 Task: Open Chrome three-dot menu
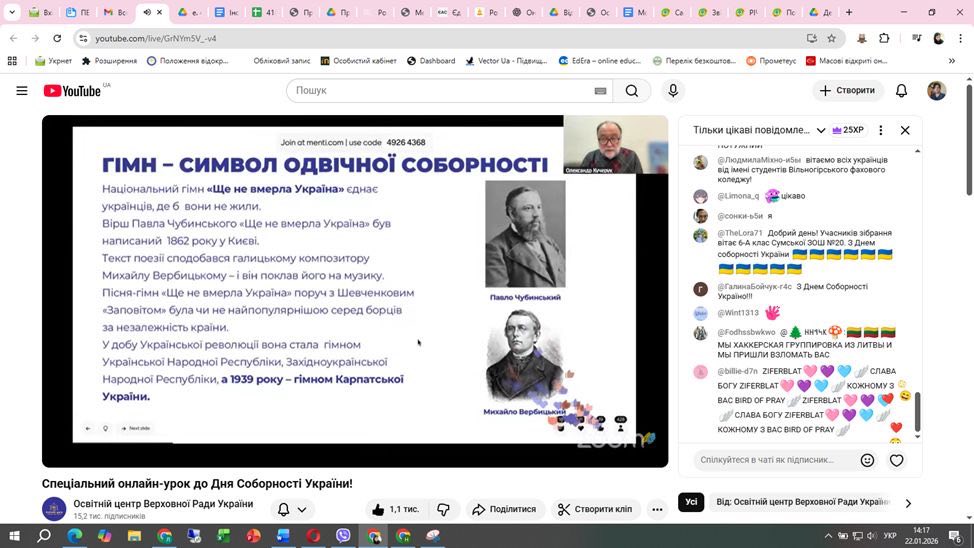[x=960, y=39]
